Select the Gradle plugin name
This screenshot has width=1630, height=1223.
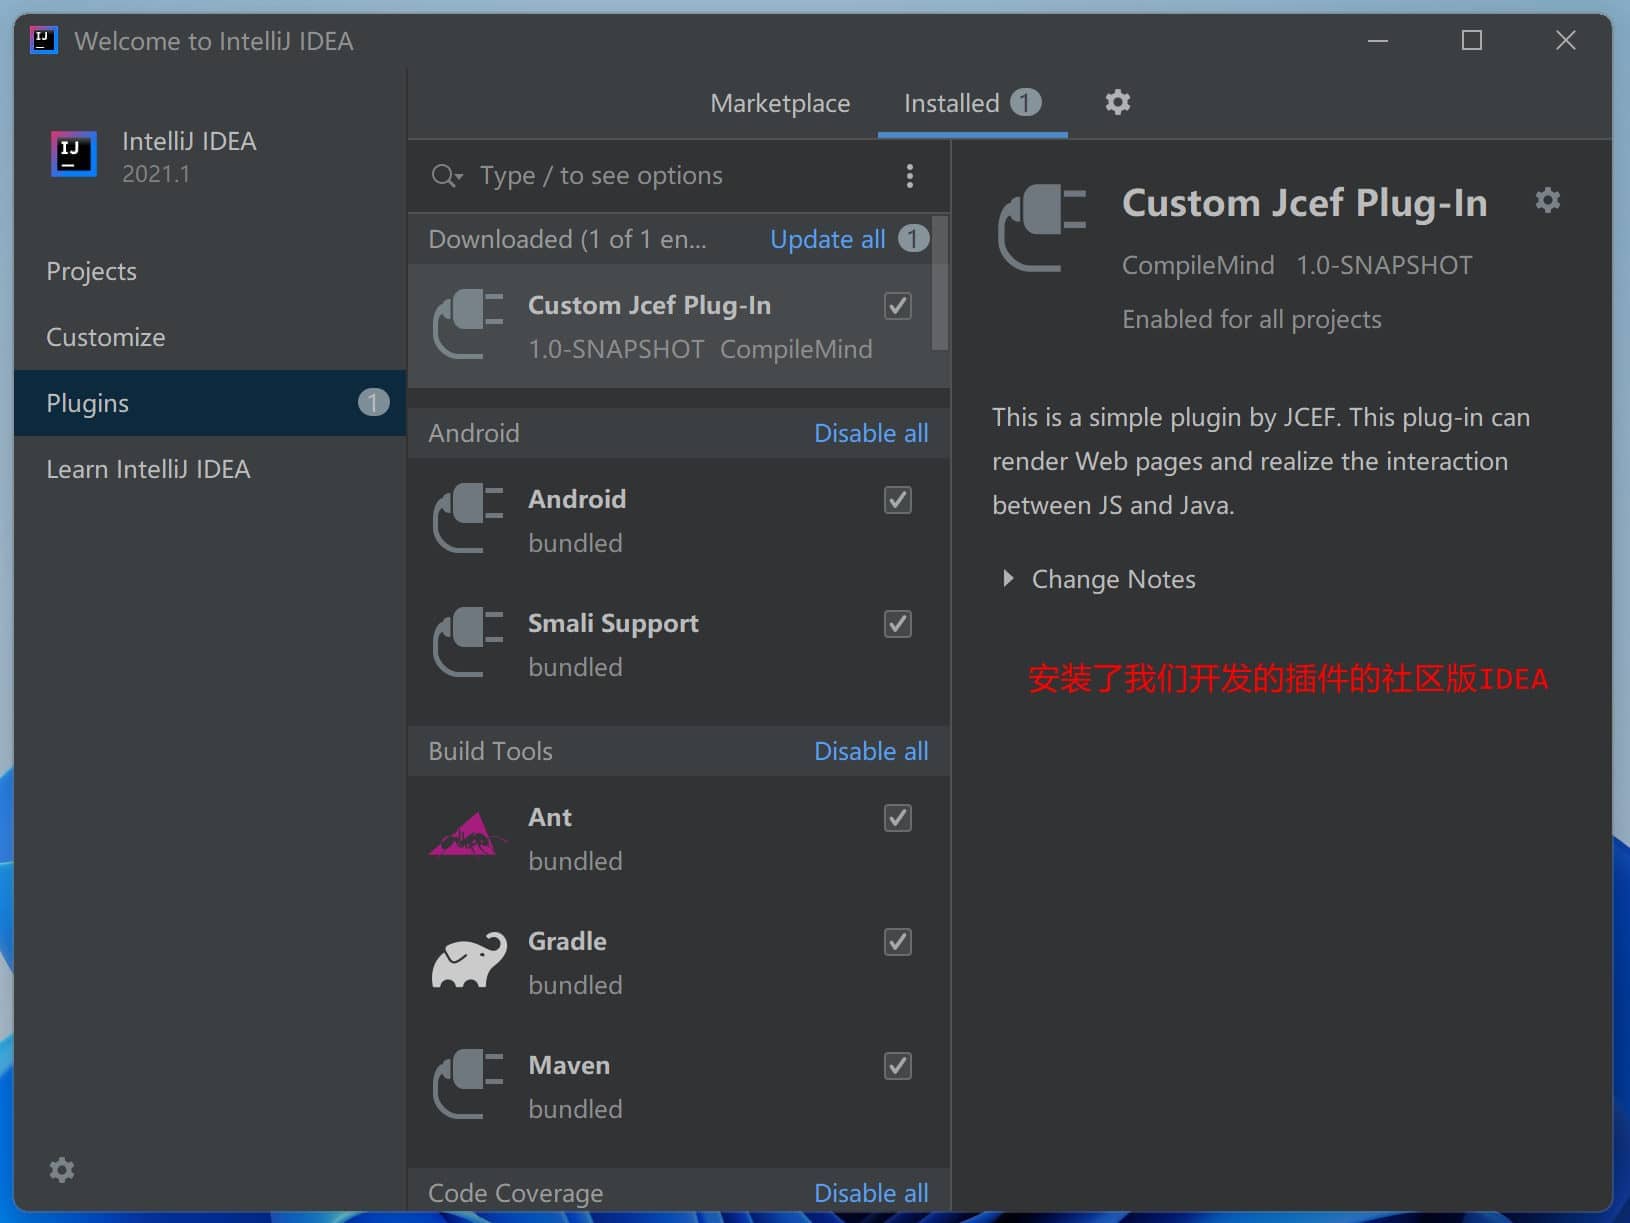[567, 941]
